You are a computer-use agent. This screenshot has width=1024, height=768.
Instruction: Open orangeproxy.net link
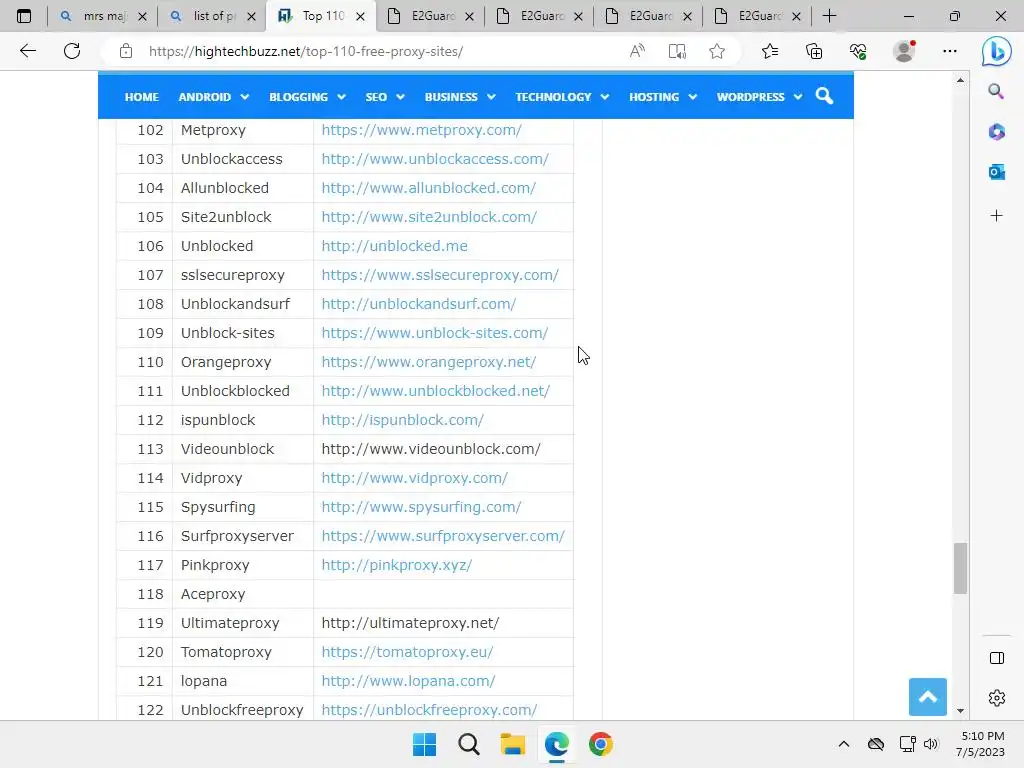[x=428, y=362]
